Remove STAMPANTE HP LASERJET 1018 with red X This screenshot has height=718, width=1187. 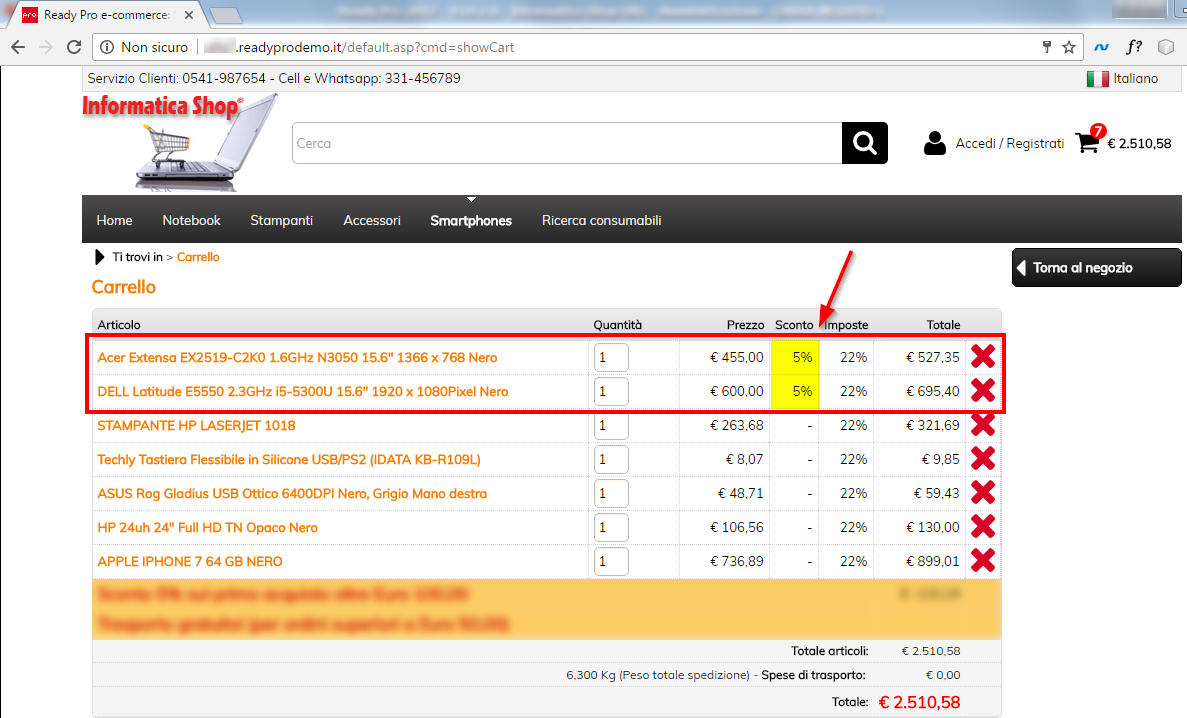click(983, 424)
